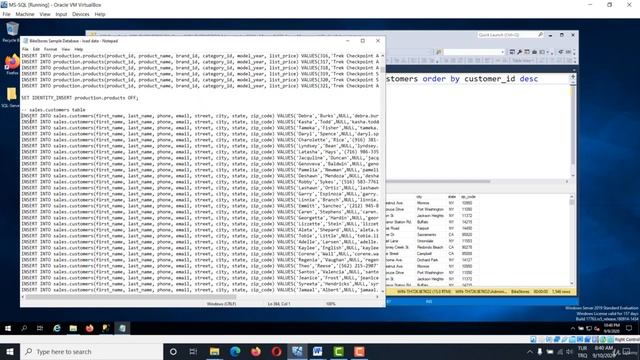Image resolution: width=640 pixels, height=360 pixels.
Task: Click the host microphone tray icon
Action: 540,352
